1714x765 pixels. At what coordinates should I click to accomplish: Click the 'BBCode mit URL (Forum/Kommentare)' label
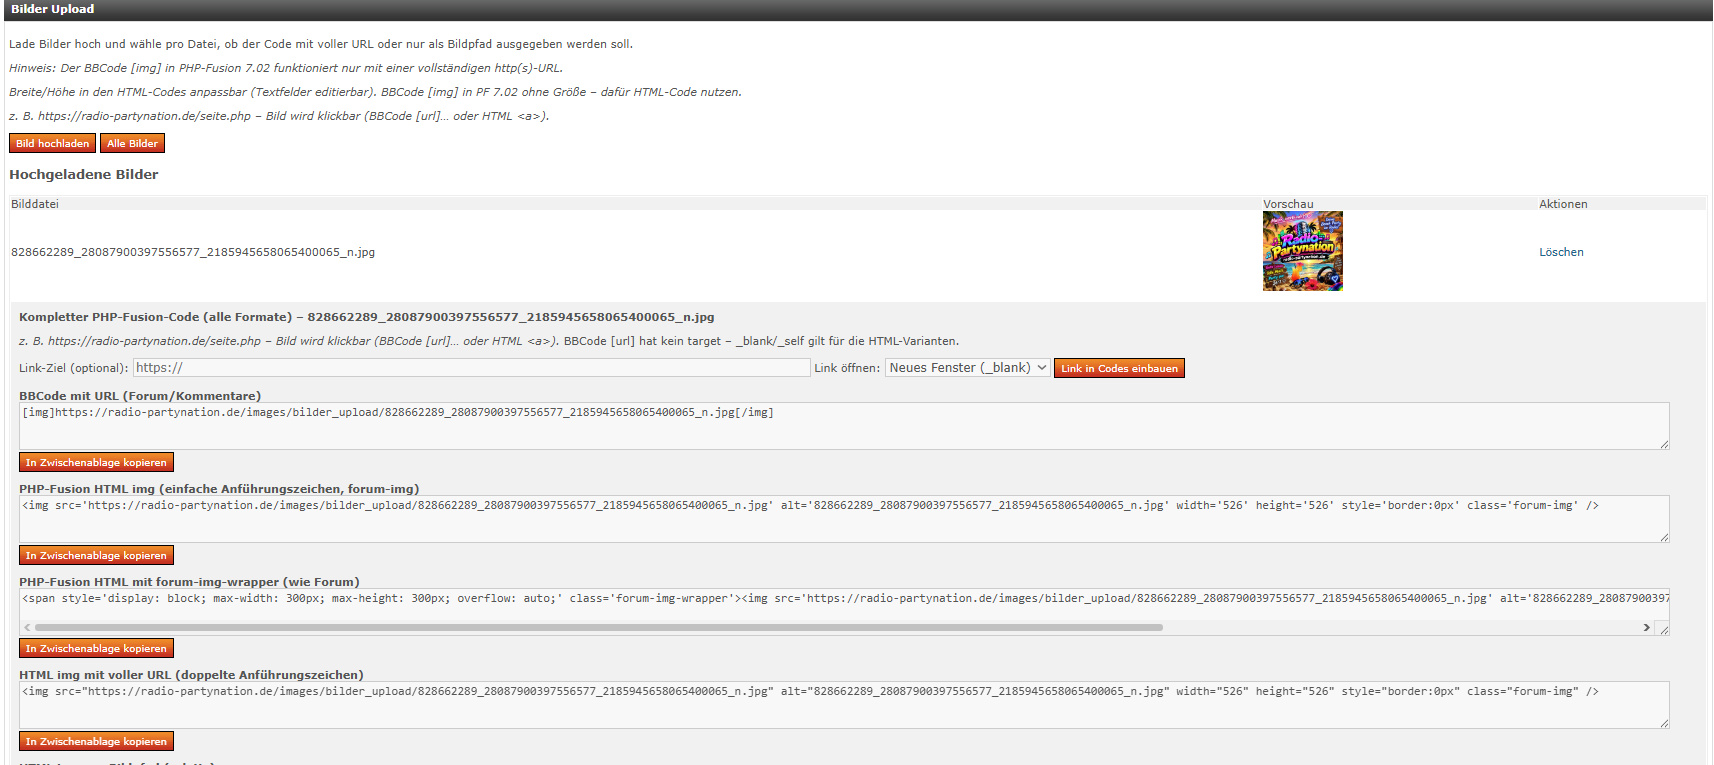pos(140,396)
